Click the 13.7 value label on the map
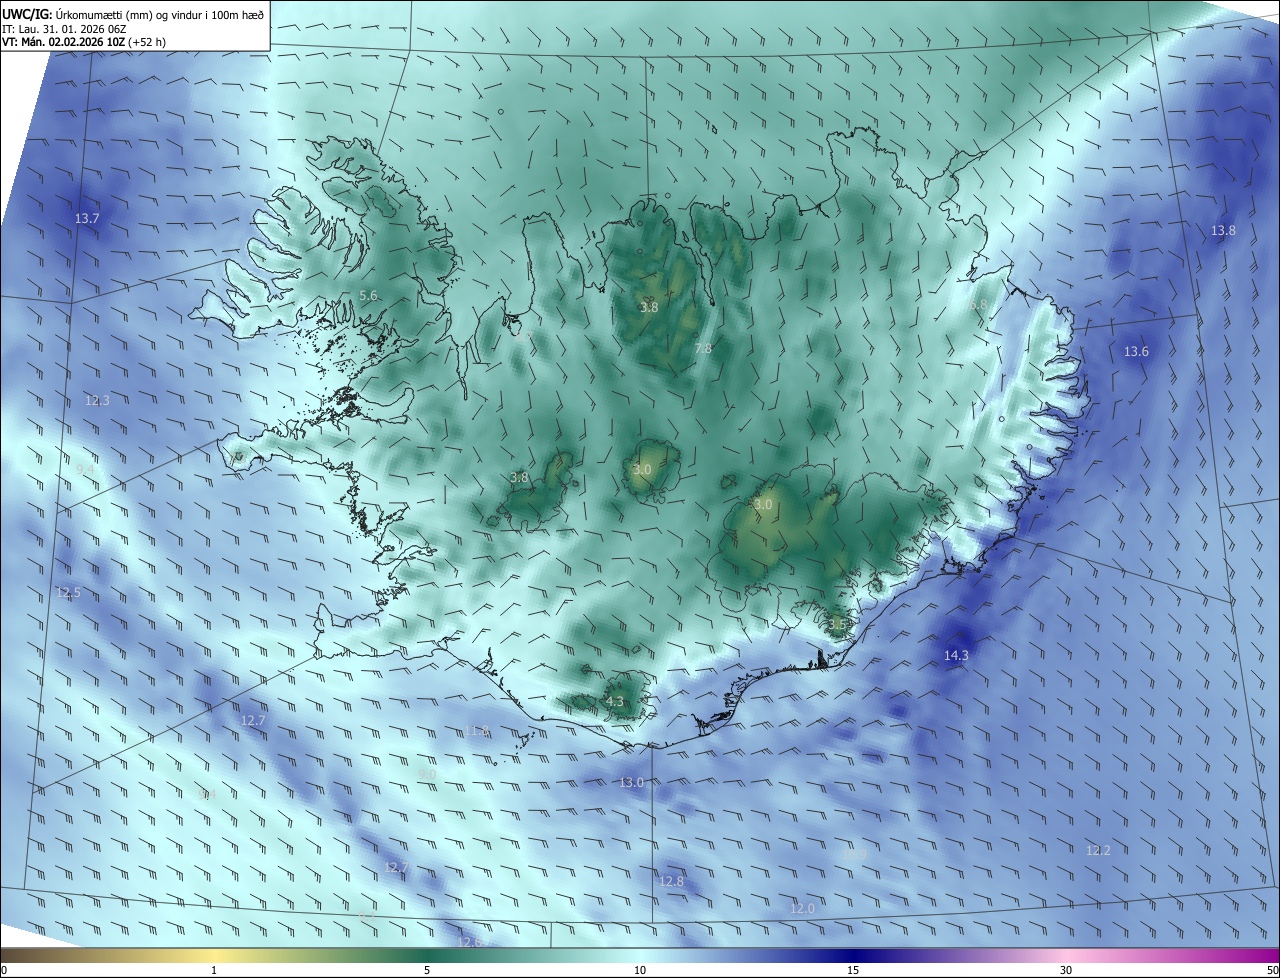The height and width of the screenshot is (978, 1280). tap(88, 218)
